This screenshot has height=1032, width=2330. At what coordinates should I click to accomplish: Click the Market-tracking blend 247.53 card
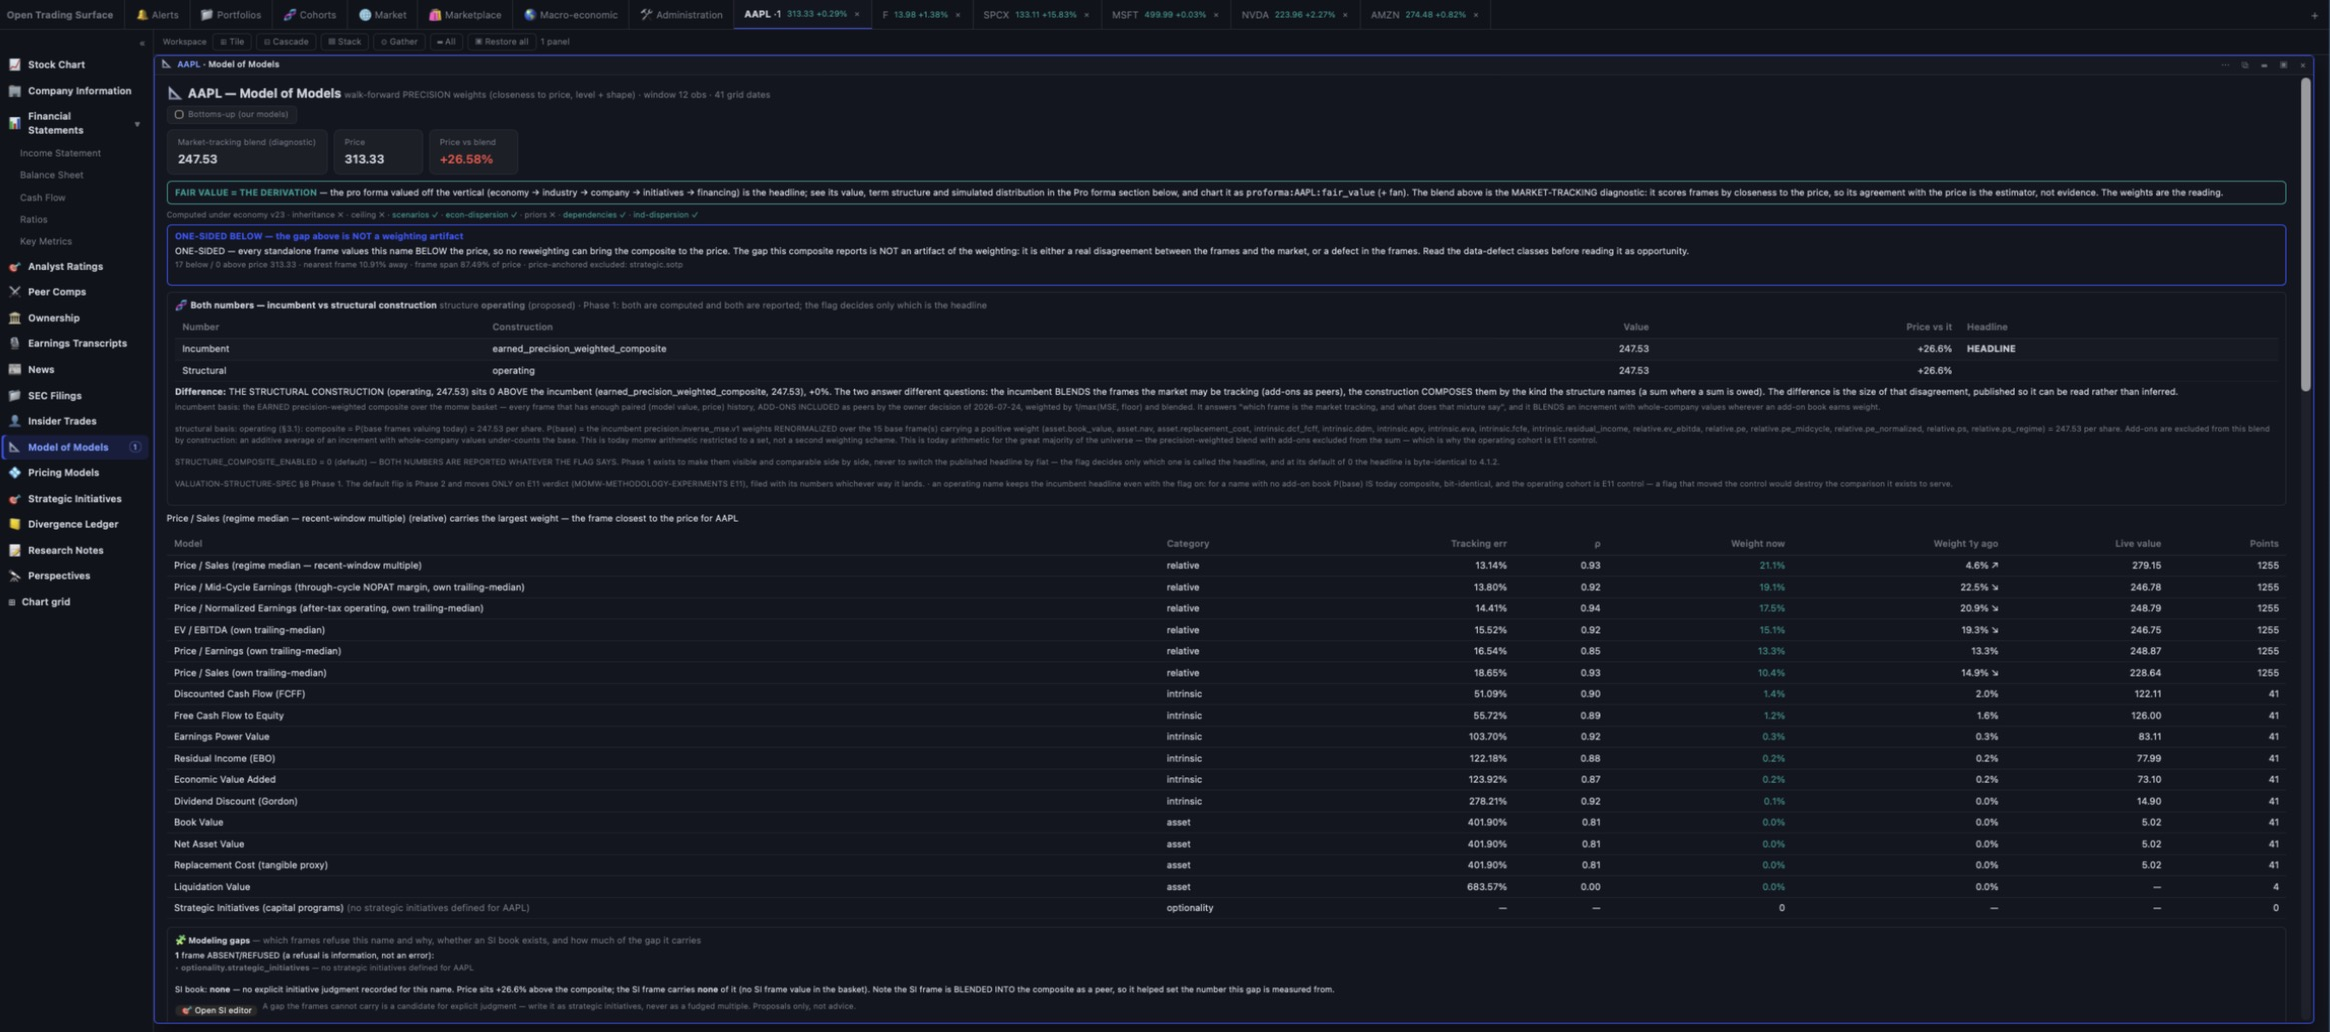pyautogui.click(x=247, y=152)
